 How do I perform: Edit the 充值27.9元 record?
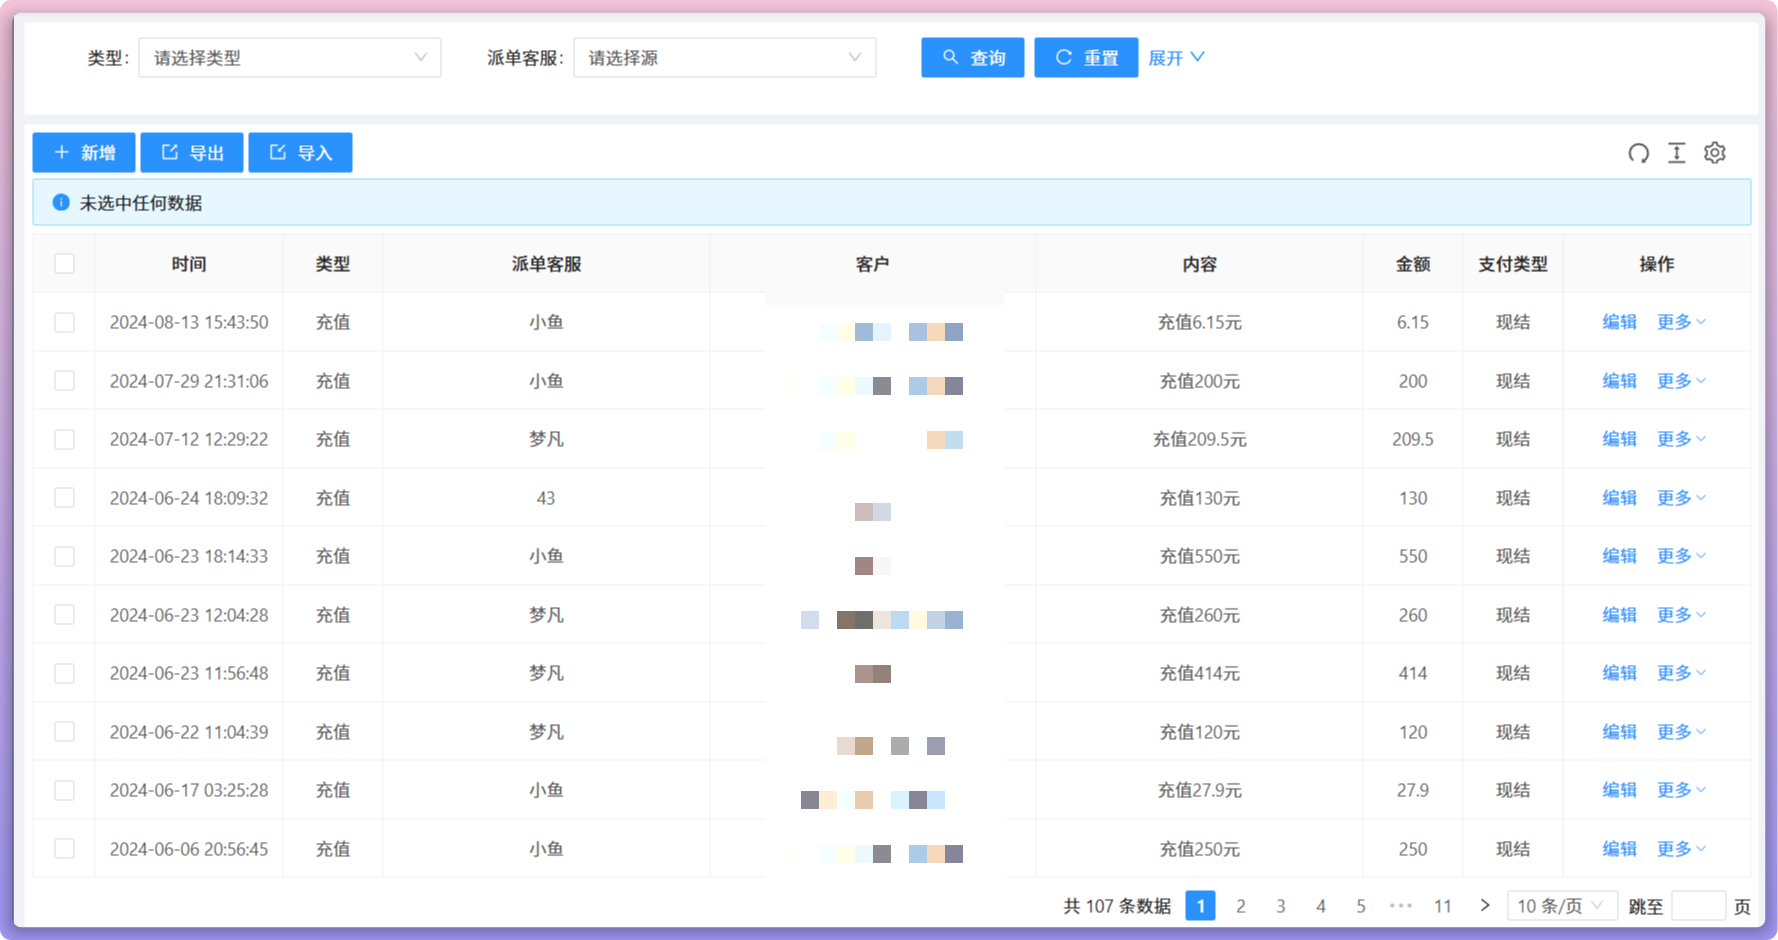tap(1619, 790)
